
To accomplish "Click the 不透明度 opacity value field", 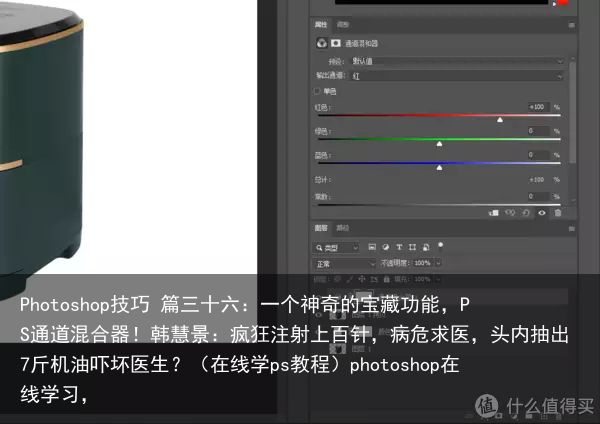I will click(x=422, y=263).
